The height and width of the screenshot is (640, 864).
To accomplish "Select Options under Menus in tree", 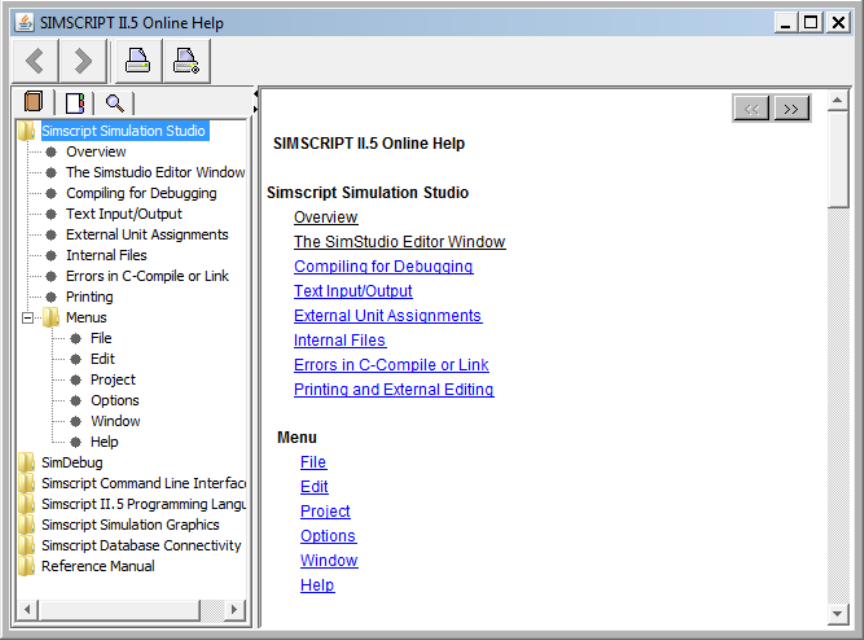I will tap(115, 400).
